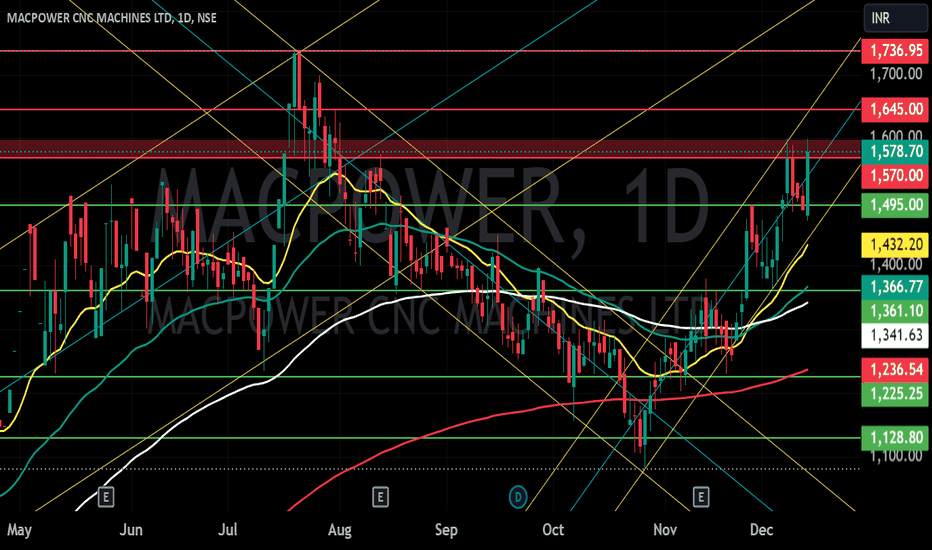Select the 1,570.00 red price label
The image size is (932, 550).
click(895, 175)
